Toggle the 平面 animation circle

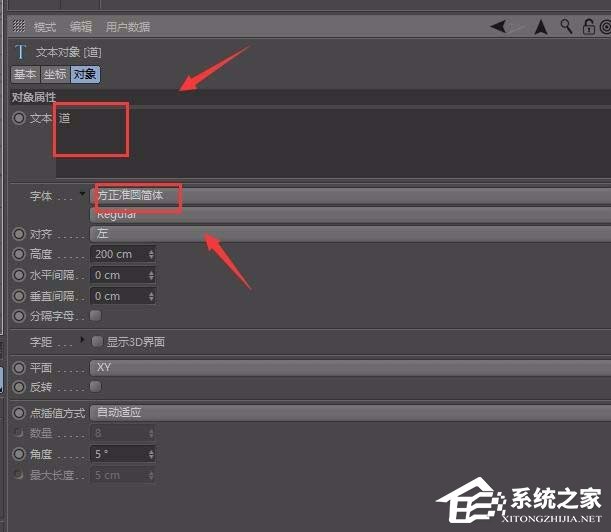pos(19,368)
